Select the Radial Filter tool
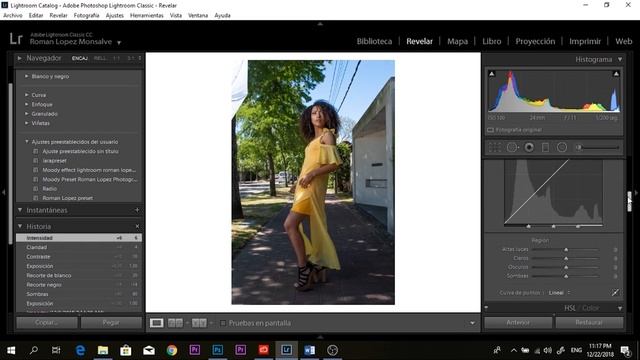The image size is (640, 360). point(562,147)
